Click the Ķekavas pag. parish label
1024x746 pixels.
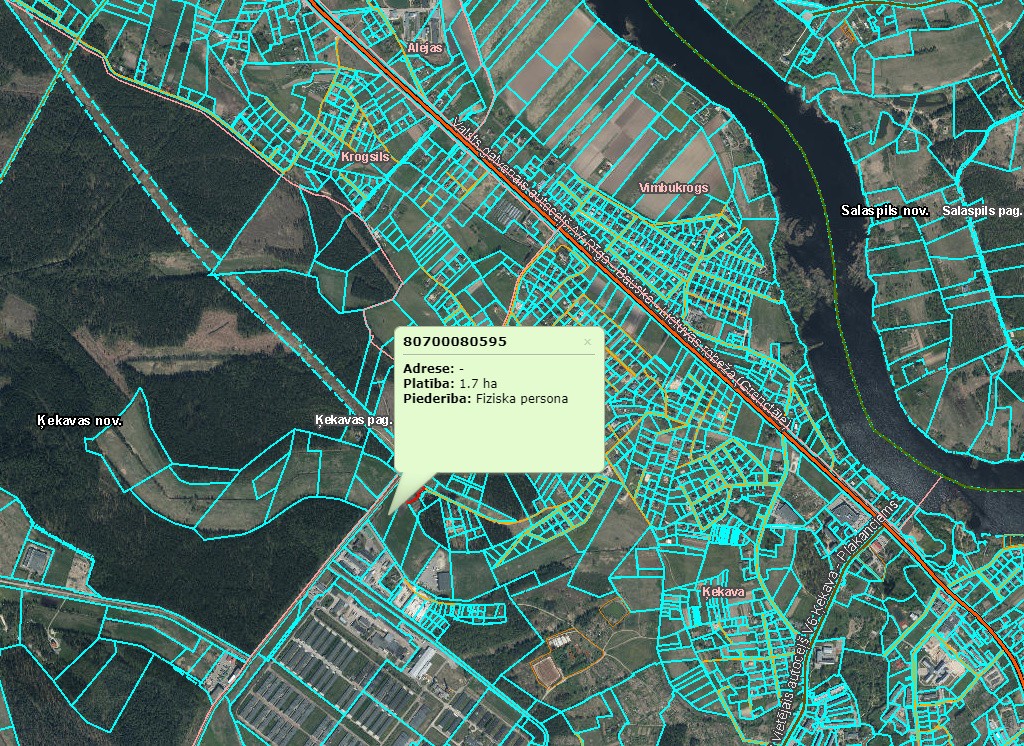tap(352, 419)
